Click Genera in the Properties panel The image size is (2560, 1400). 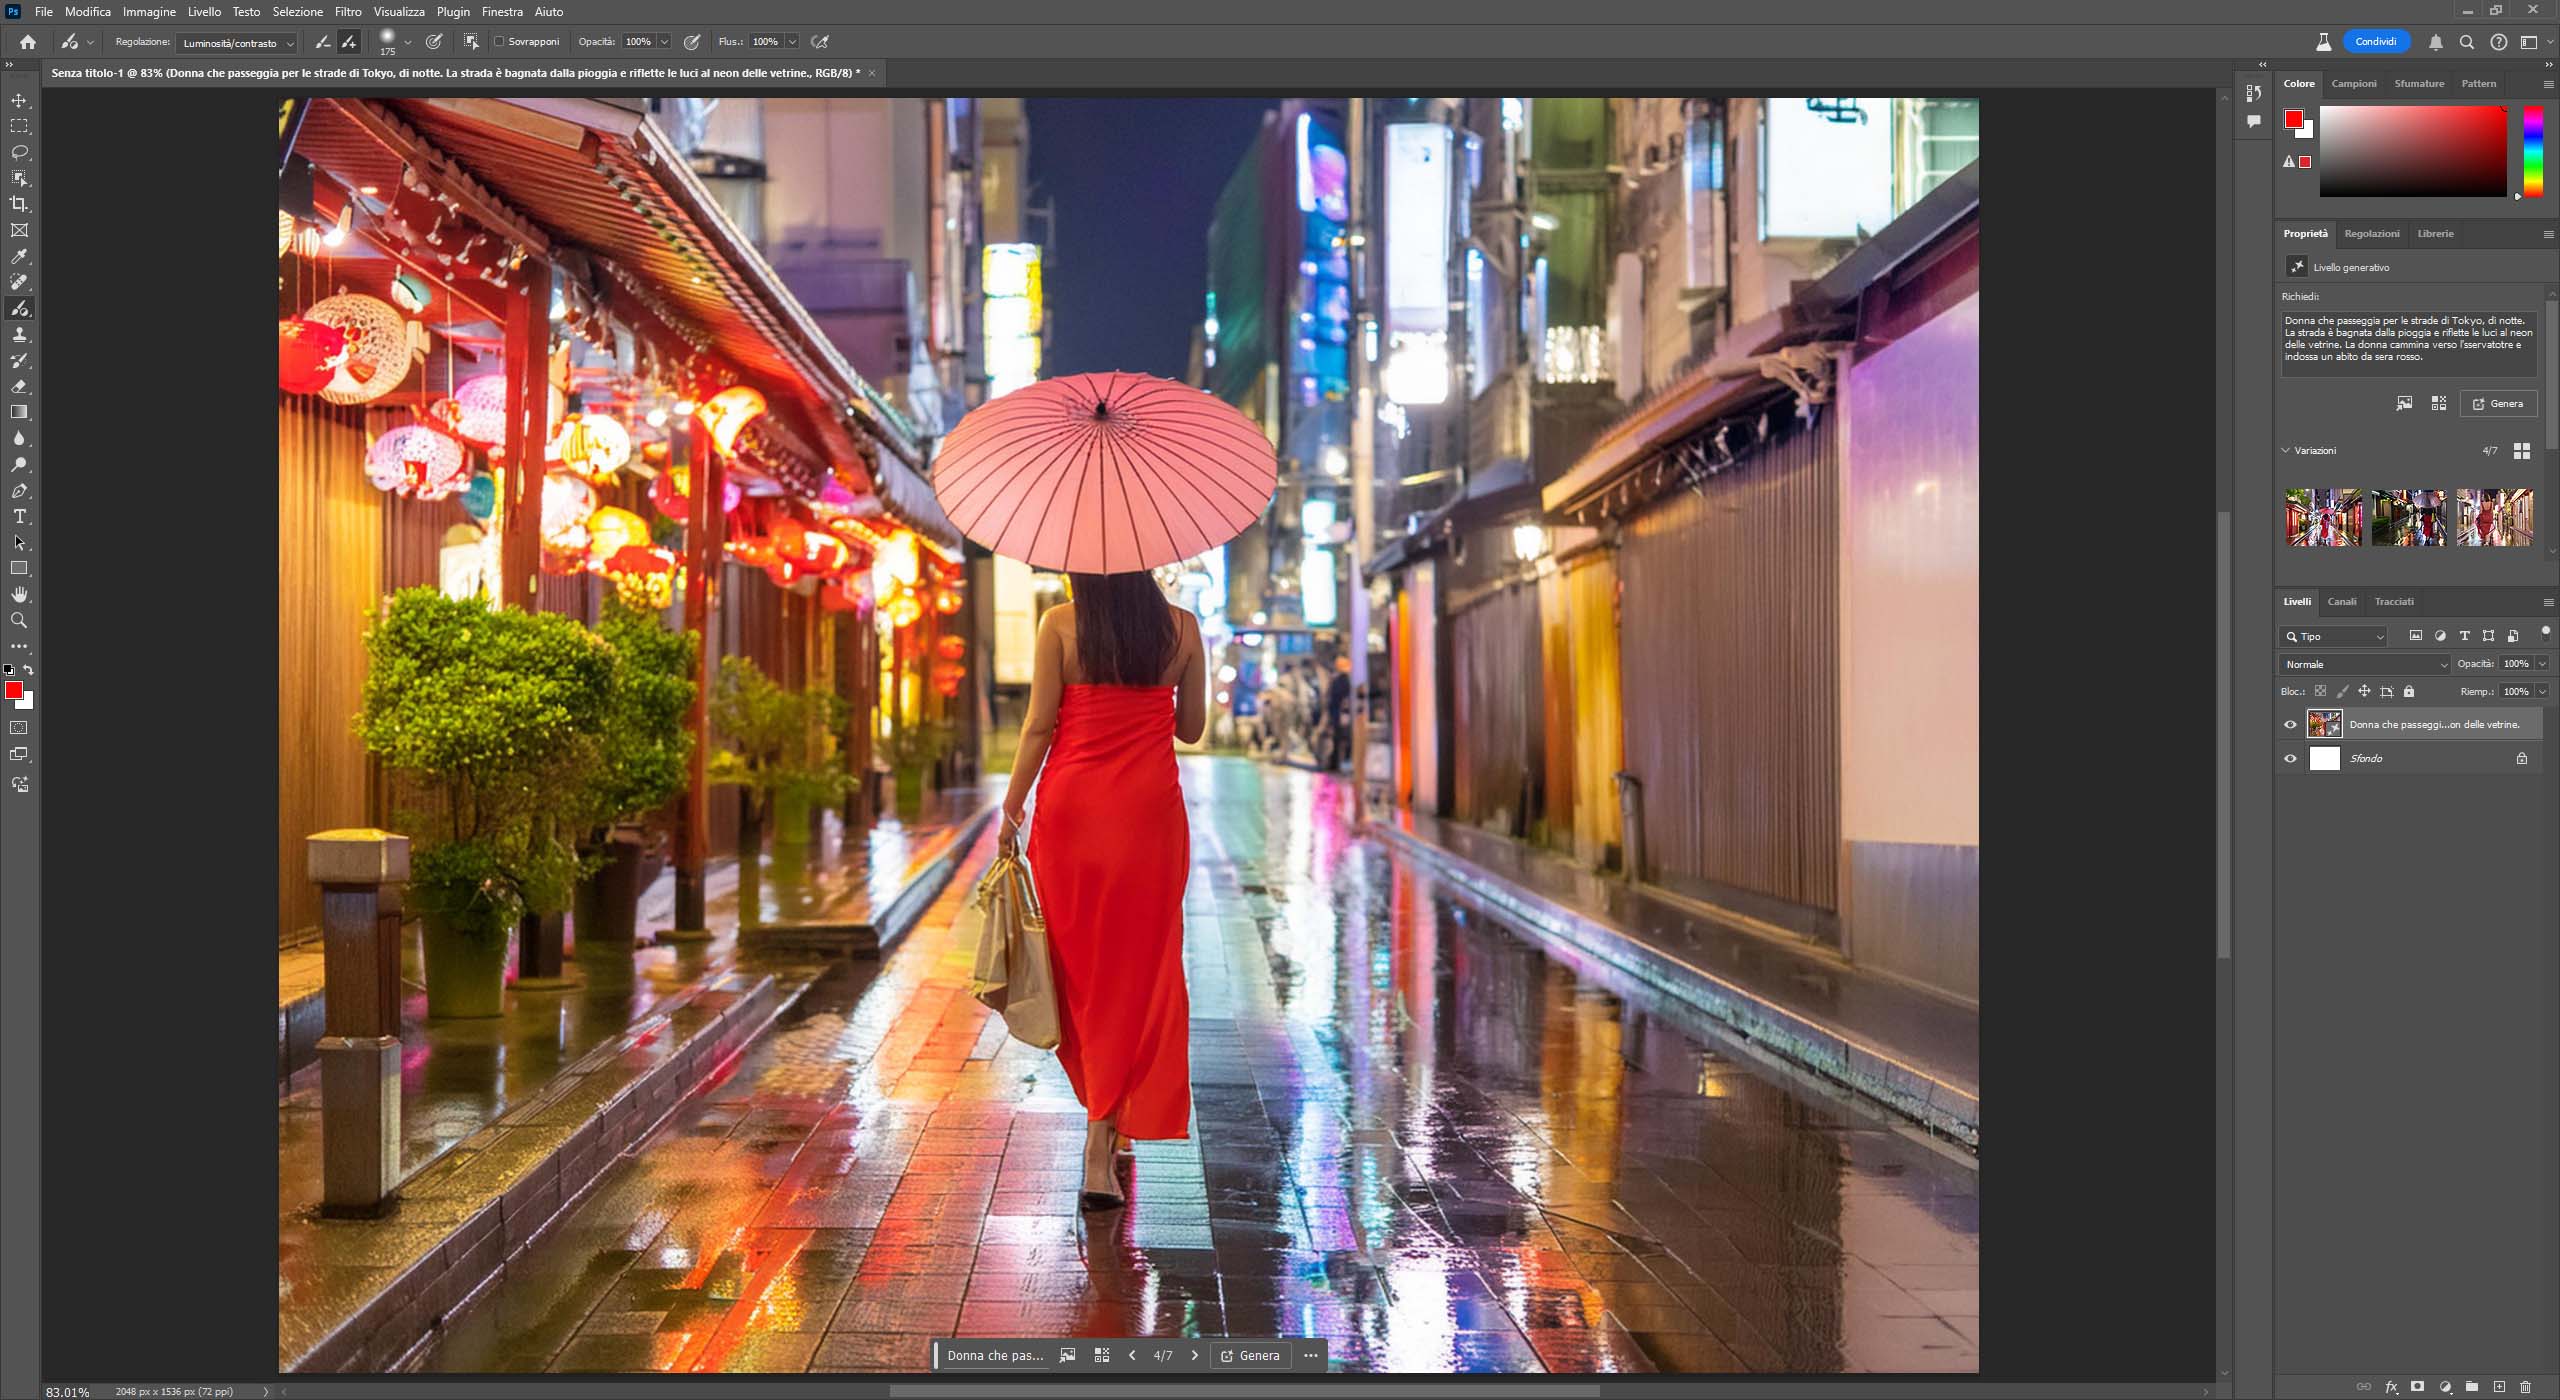2498,404
